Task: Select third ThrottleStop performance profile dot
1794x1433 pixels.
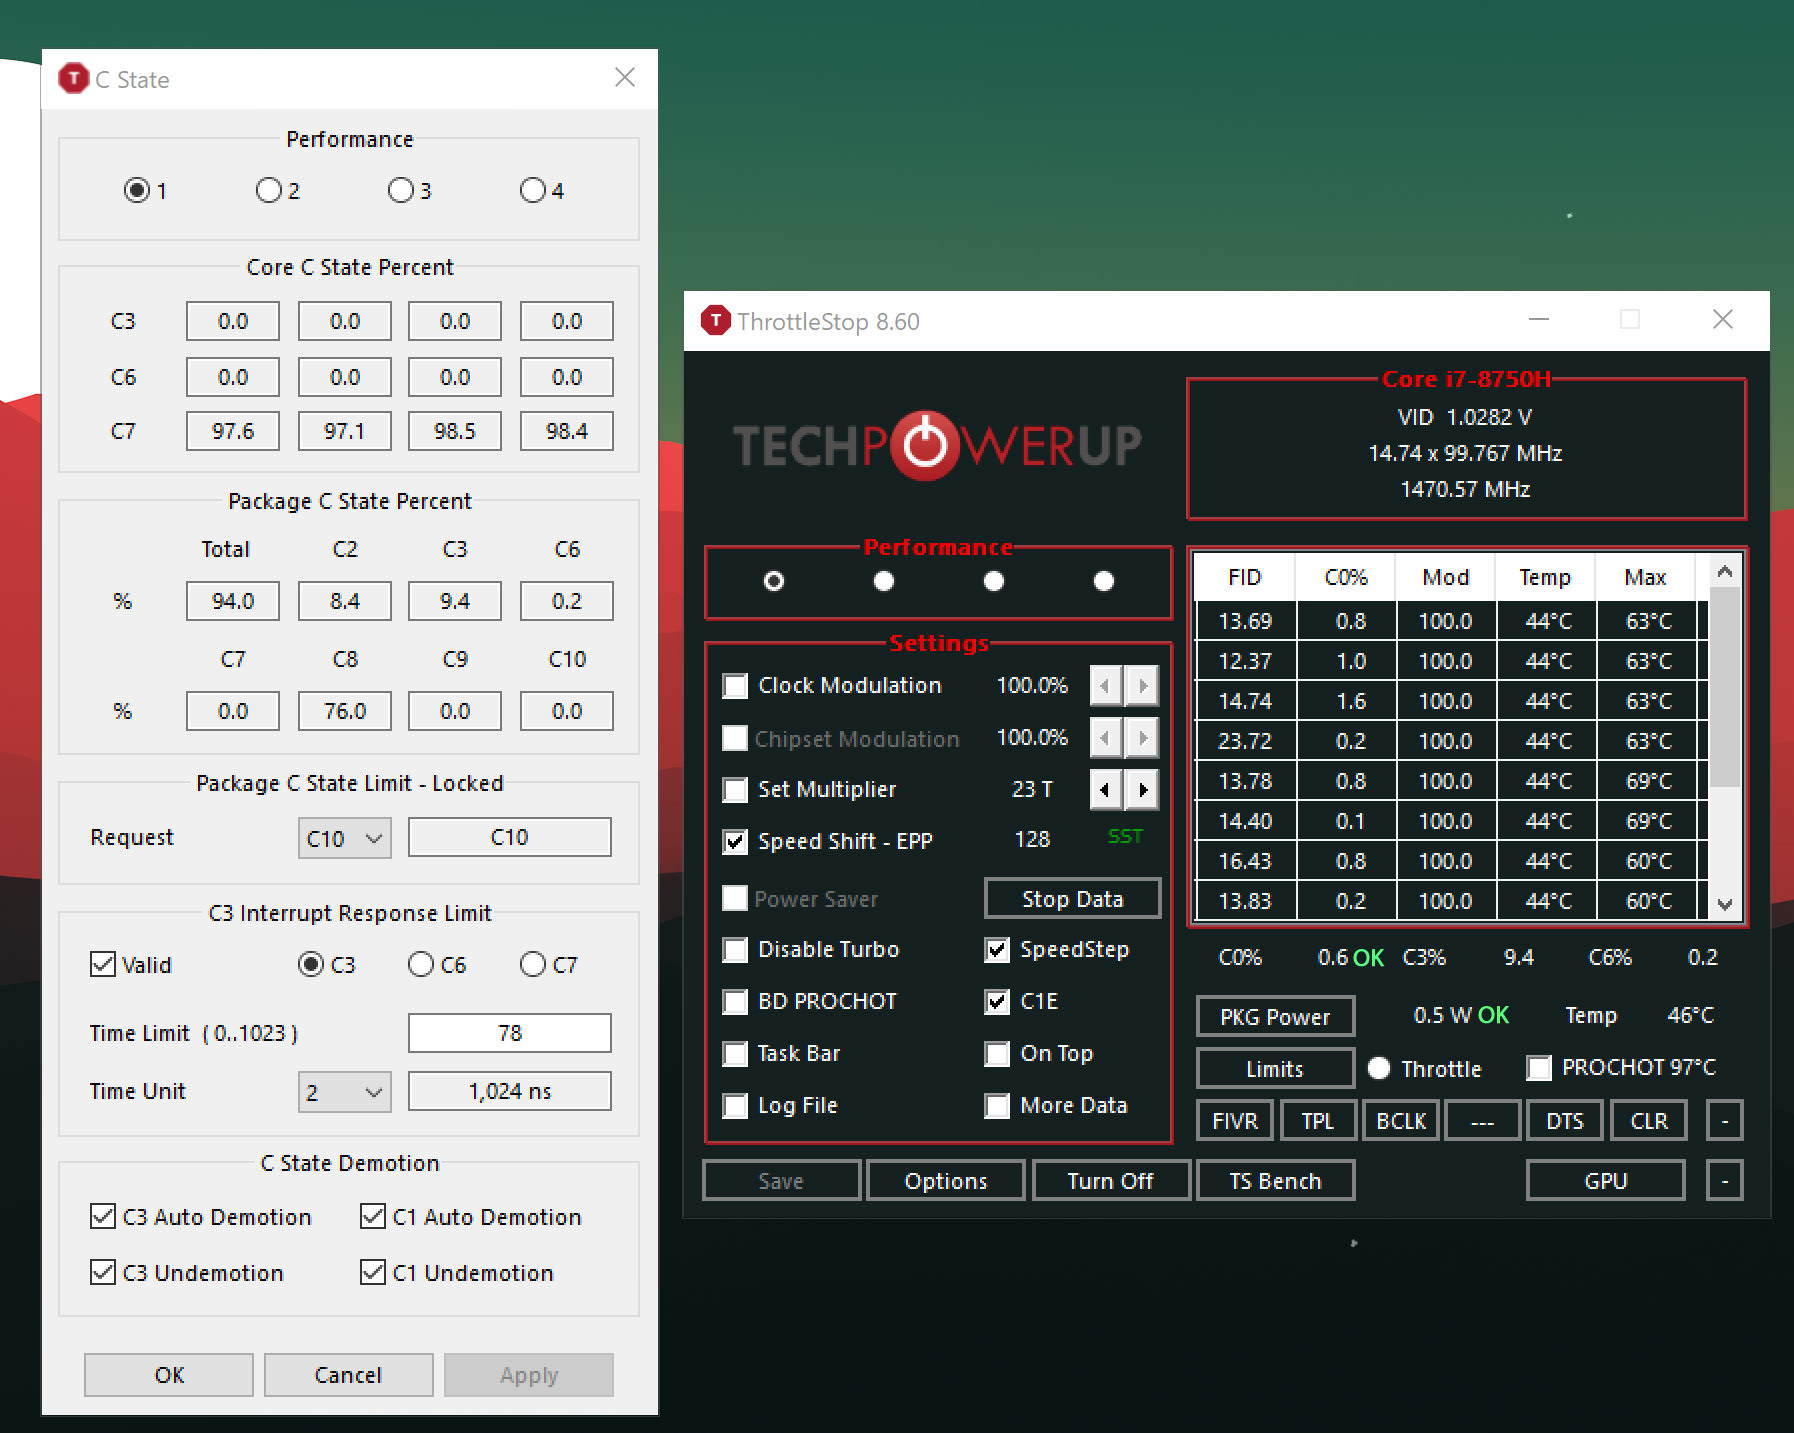Action: (x=994, y=581)
